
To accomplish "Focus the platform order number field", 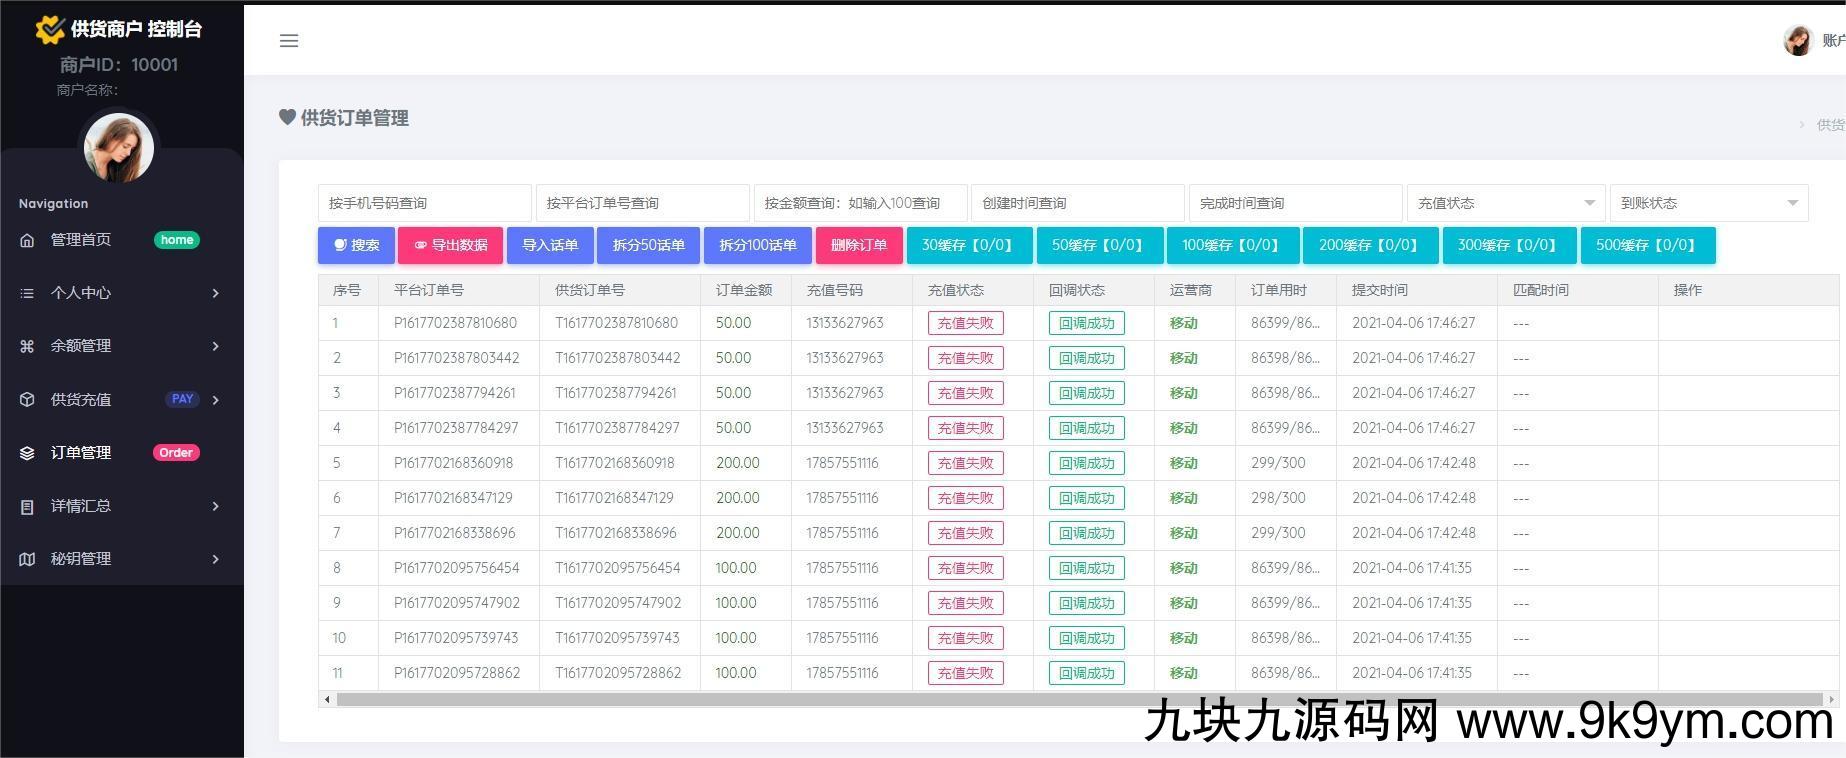I will click(642, 203).
